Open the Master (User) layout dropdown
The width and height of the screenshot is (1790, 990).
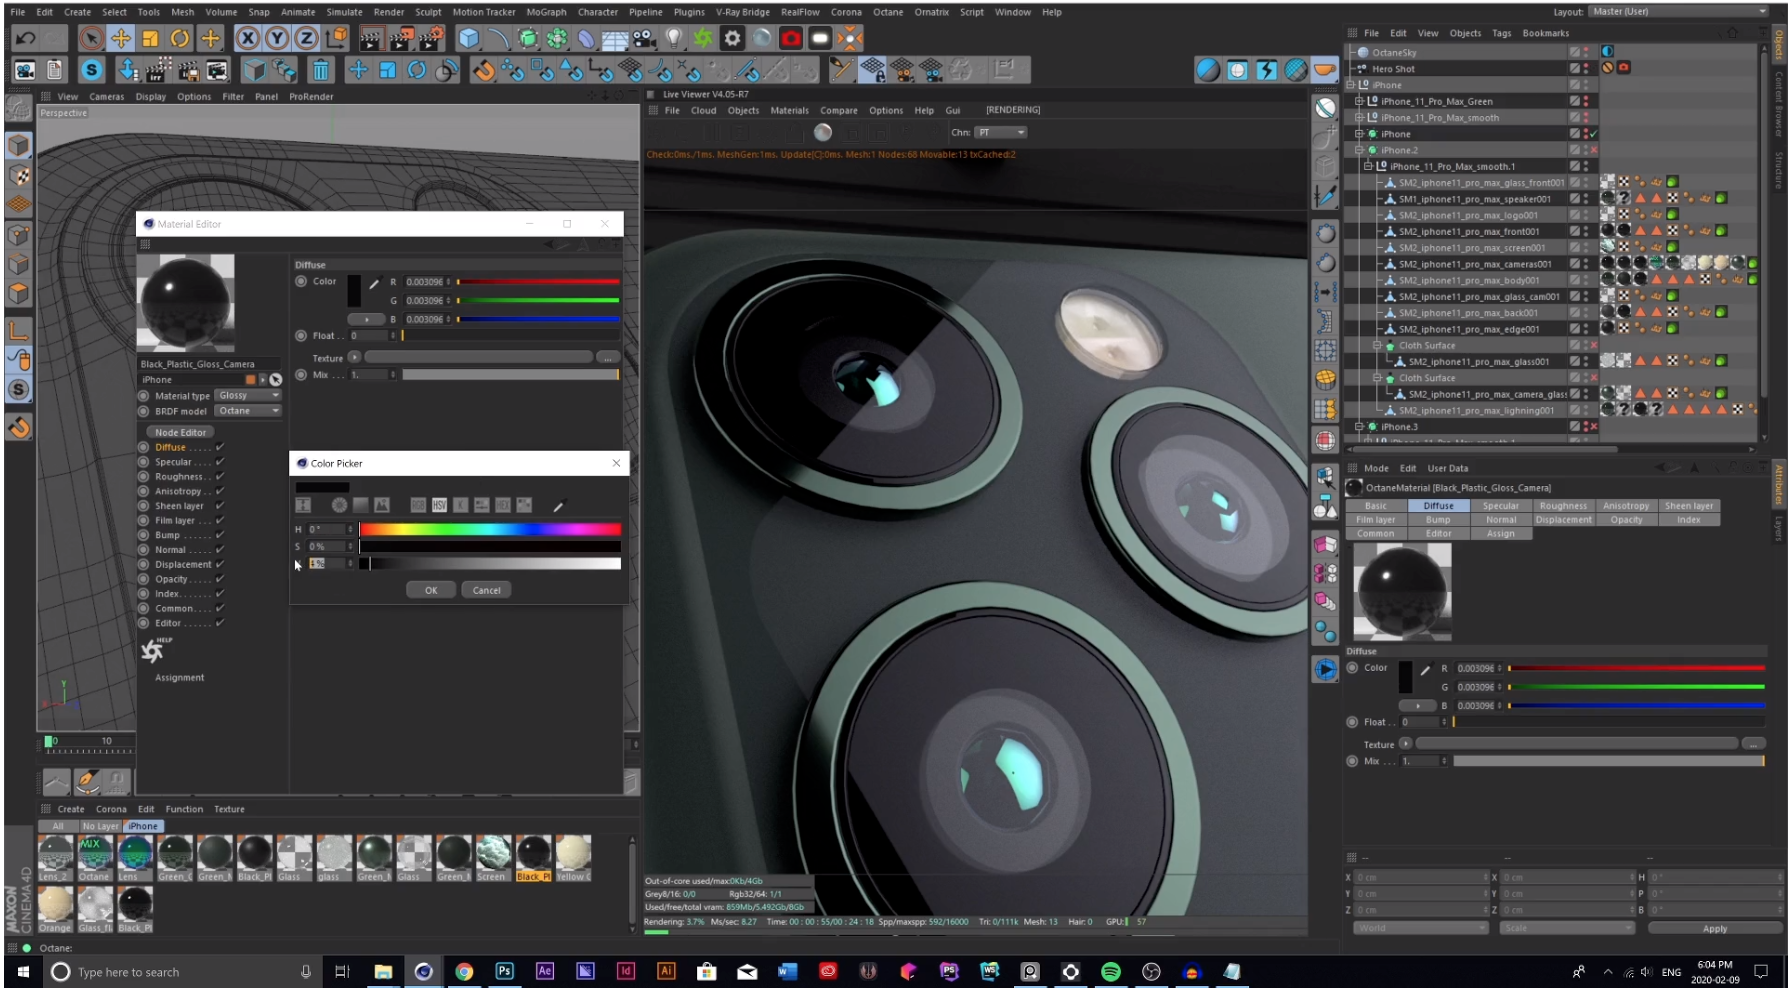pyautogui.click(x=1678, y=12)
